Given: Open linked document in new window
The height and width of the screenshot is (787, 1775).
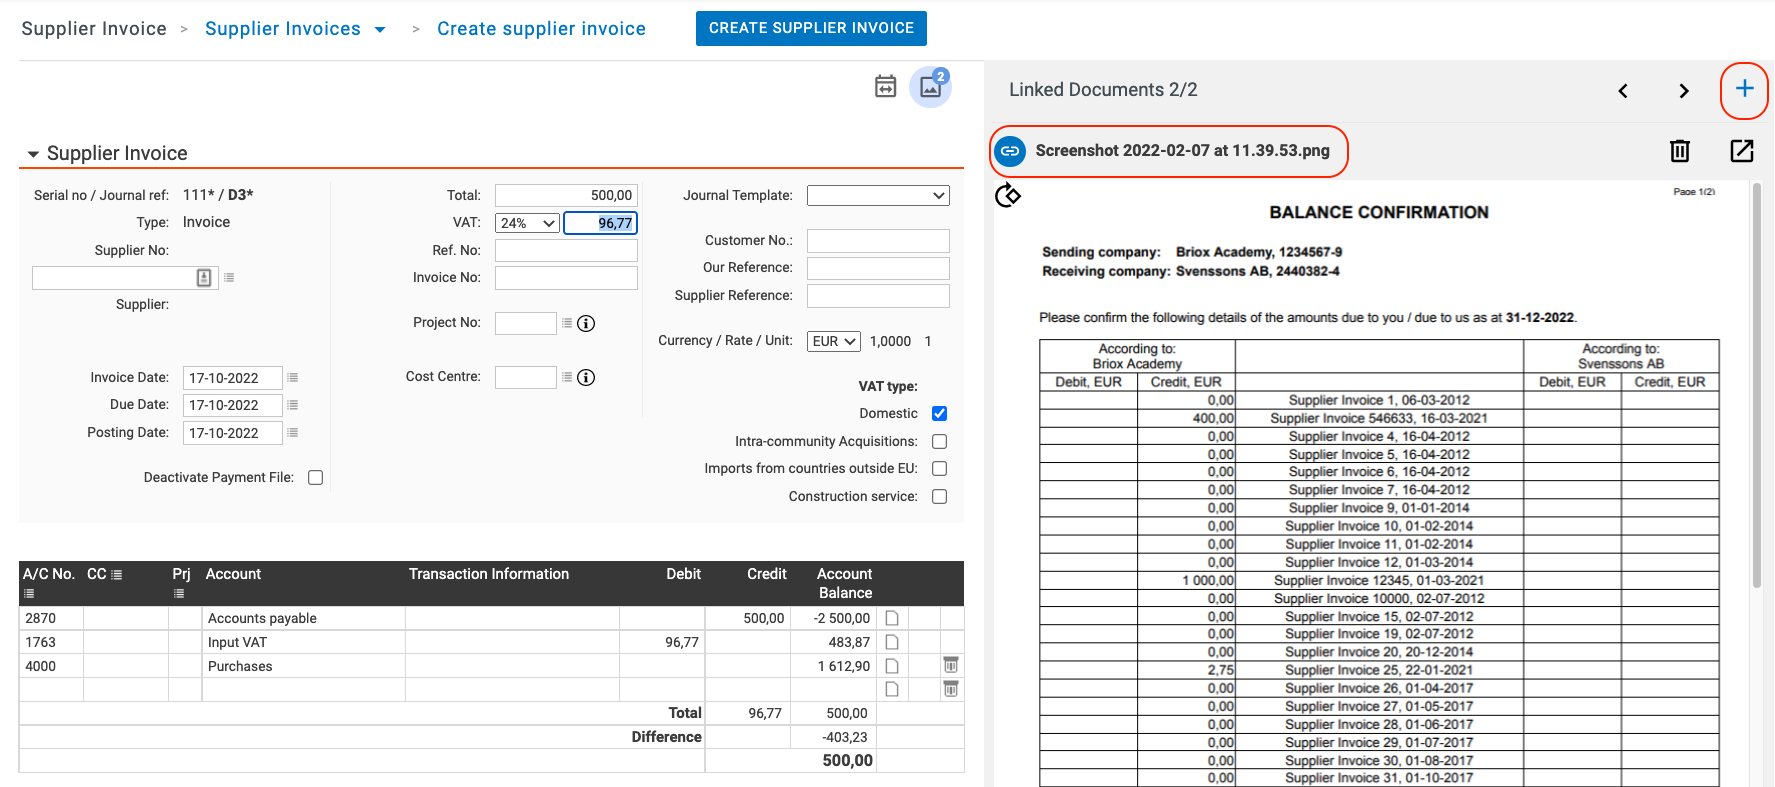Looking at the screenshot, I should [x=1741, y=151].
